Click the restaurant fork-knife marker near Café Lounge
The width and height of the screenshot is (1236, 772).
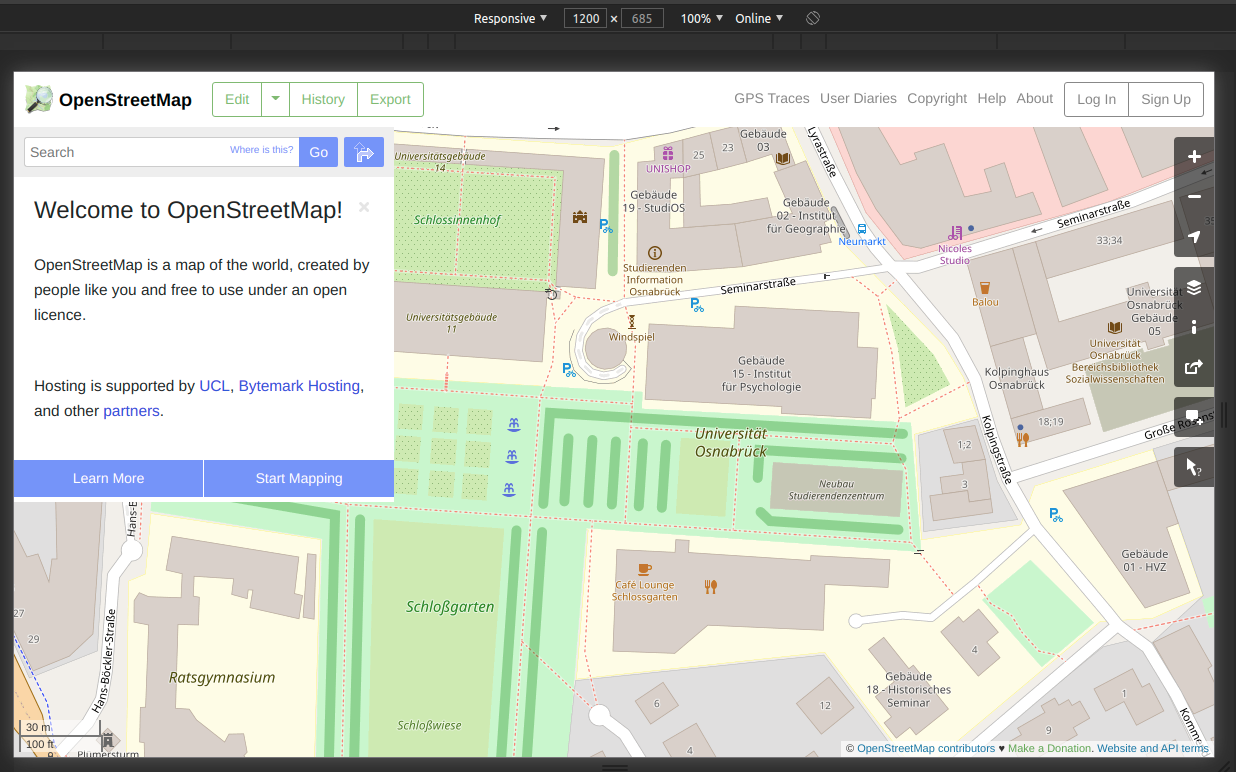[x=711, y=587]
